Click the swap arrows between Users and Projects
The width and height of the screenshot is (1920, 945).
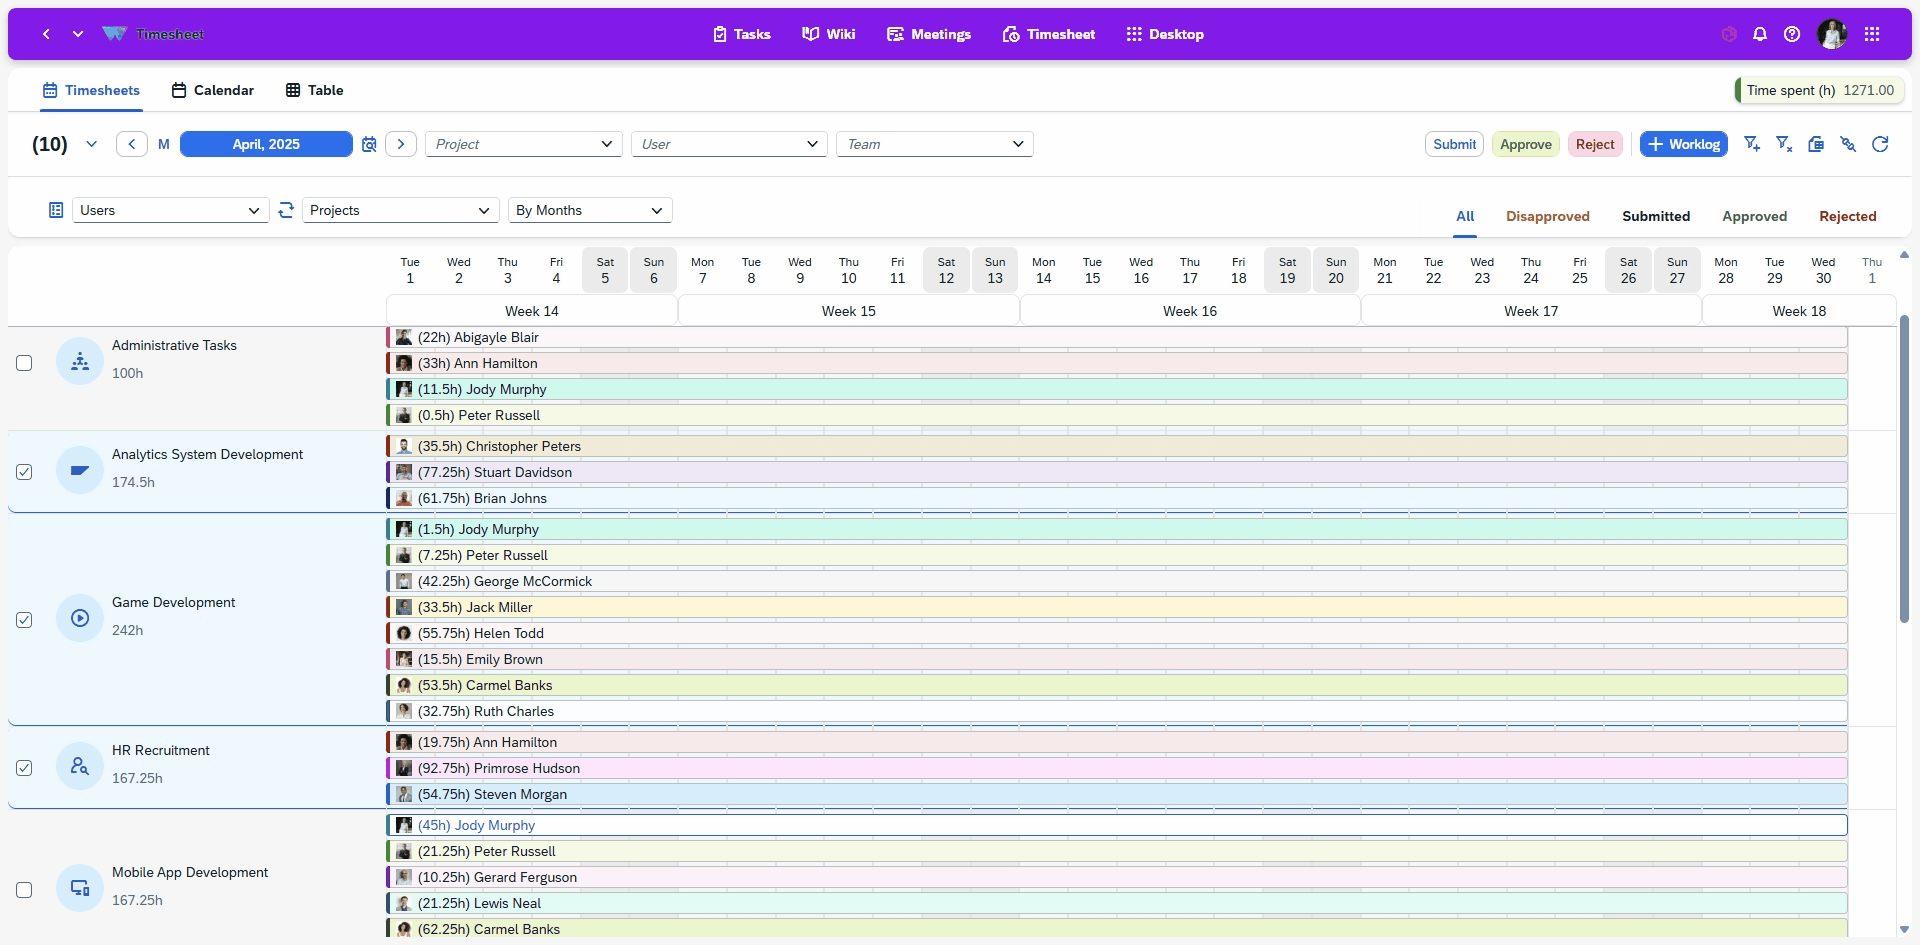coord(287,210)
